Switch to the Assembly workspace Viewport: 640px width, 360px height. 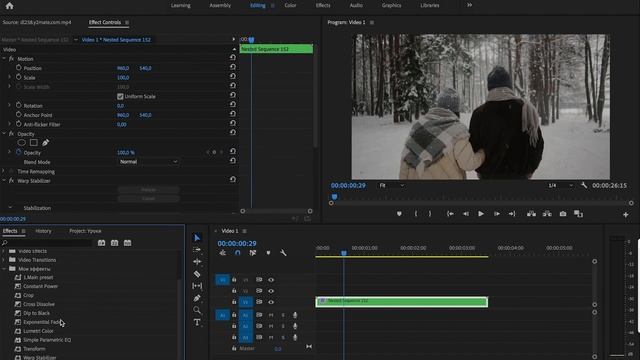[220, 5]
